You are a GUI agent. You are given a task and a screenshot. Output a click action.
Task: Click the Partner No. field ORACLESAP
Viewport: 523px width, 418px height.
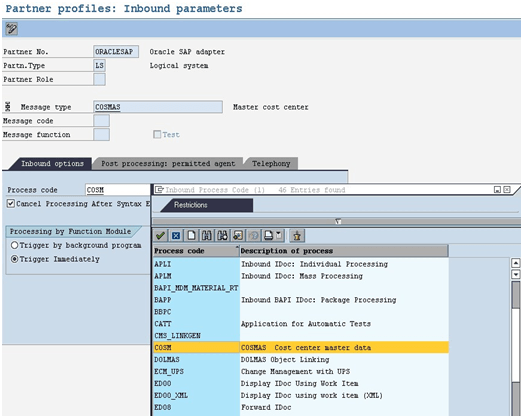116,52
